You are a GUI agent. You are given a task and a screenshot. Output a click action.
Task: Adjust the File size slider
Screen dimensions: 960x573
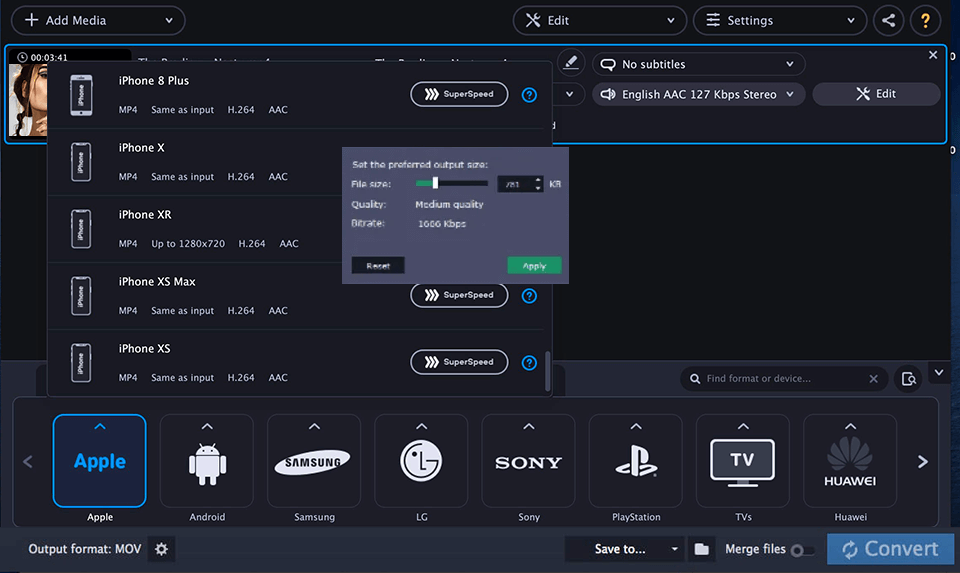click(x=435, y=183)
